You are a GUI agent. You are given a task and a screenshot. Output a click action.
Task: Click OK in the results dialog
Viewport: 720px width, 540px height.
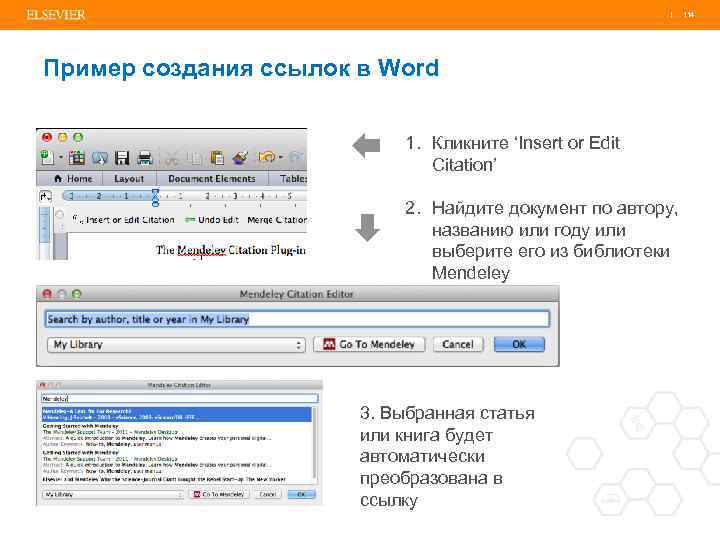click(301, 495)
